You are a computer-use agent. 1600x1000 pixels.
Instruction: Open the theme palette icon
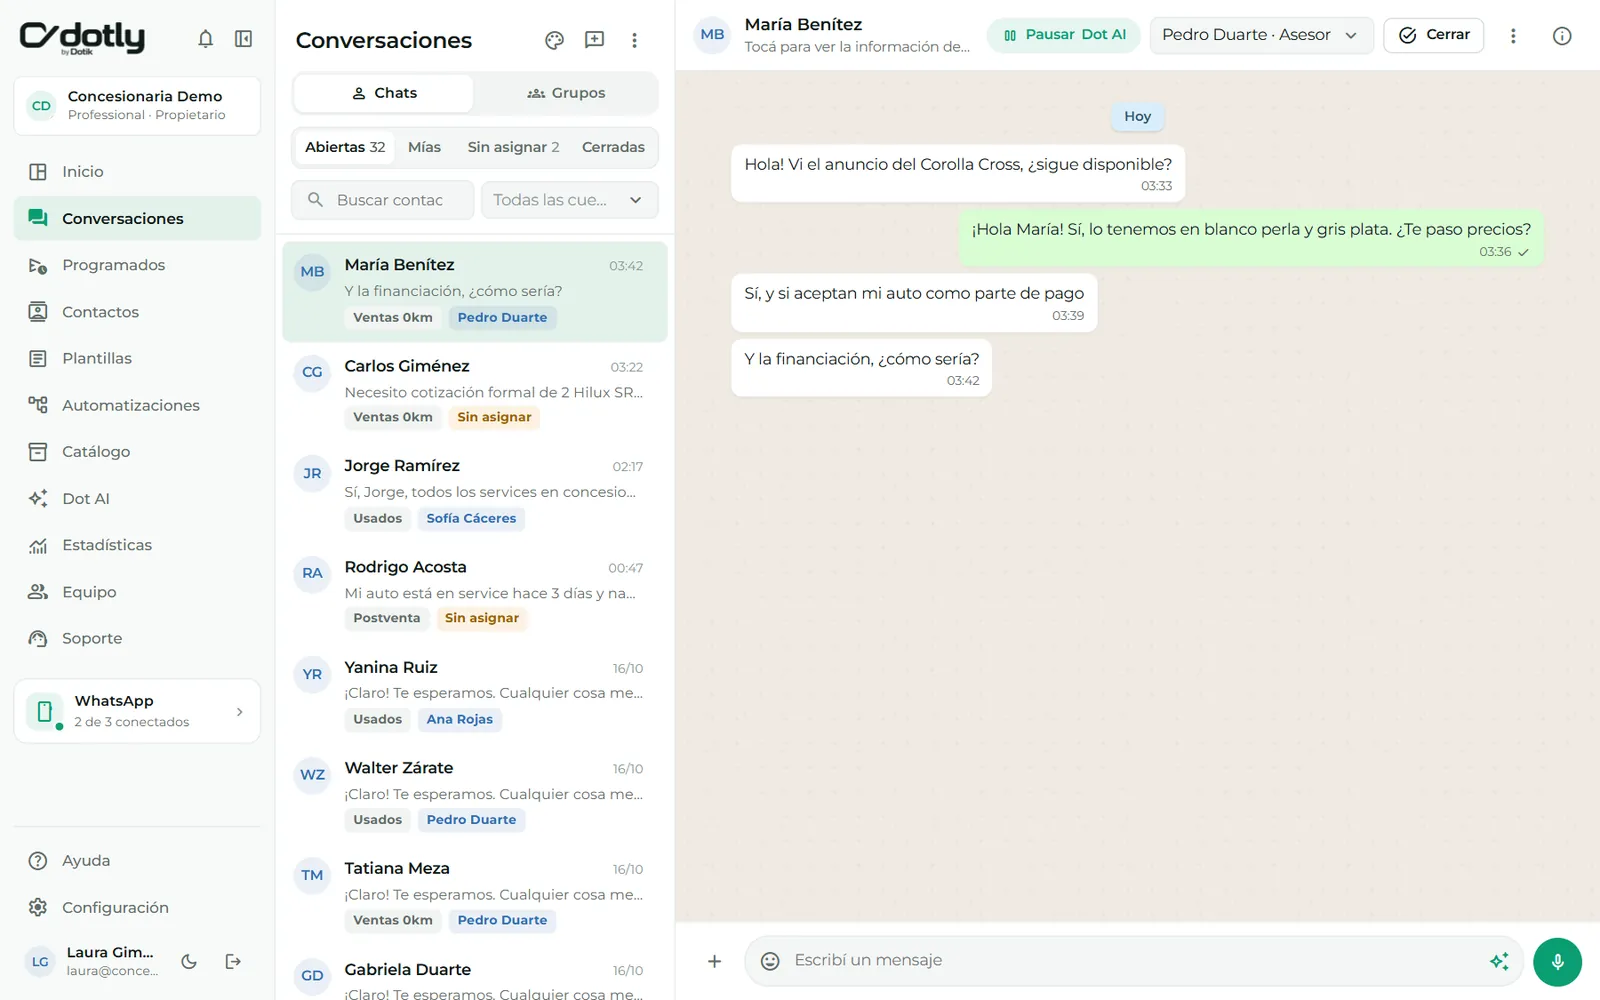tap(554, 40)
